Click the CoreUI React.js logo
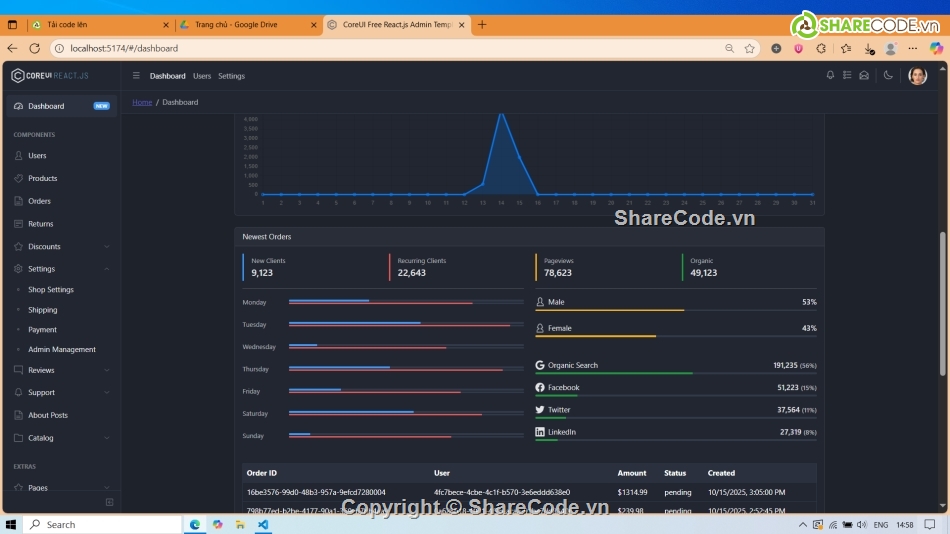 pos(50,76)
